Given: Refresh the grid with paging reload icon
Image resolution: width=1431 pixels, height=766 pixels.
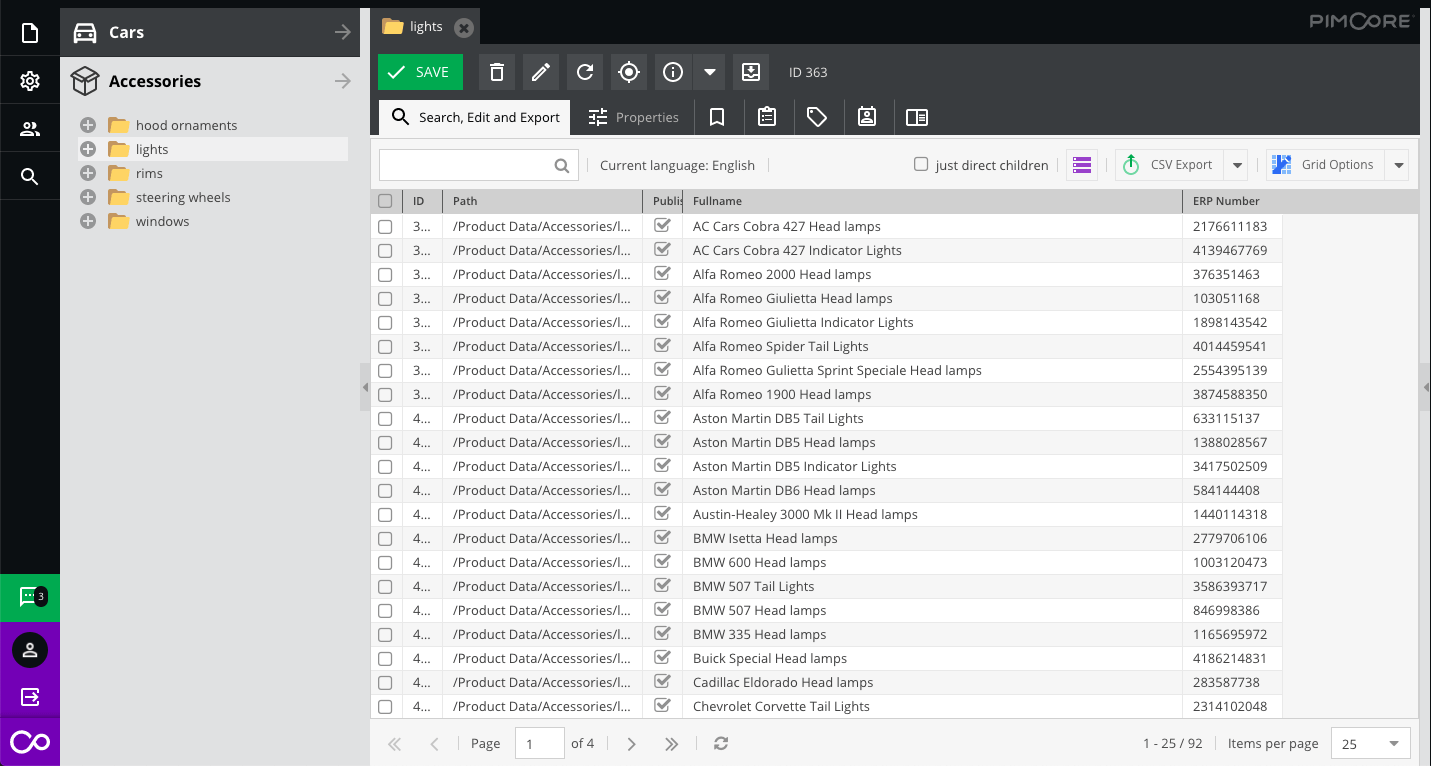Looking at the screenshot, I should point(721,743).
